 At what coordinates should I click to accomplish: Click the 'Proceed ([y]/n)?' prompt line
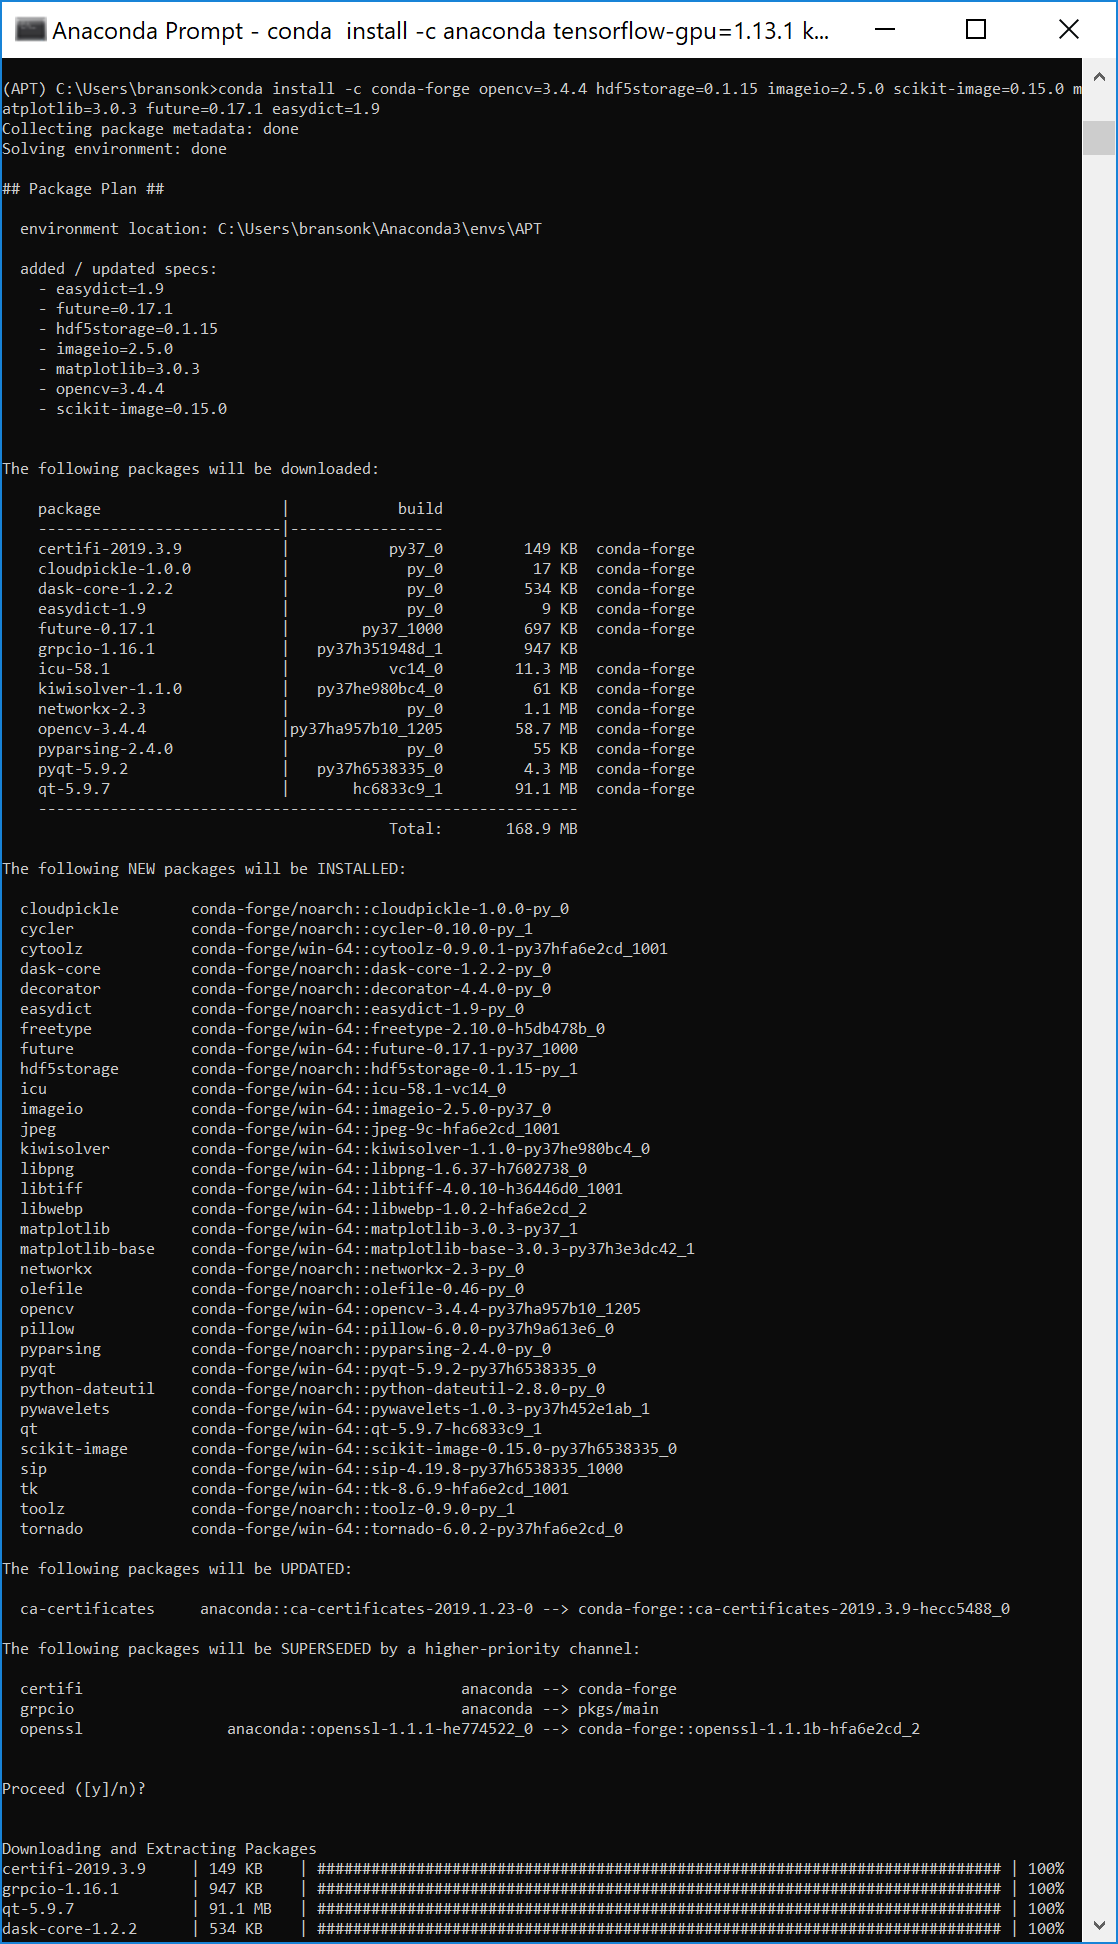[x=74, y=1789]
